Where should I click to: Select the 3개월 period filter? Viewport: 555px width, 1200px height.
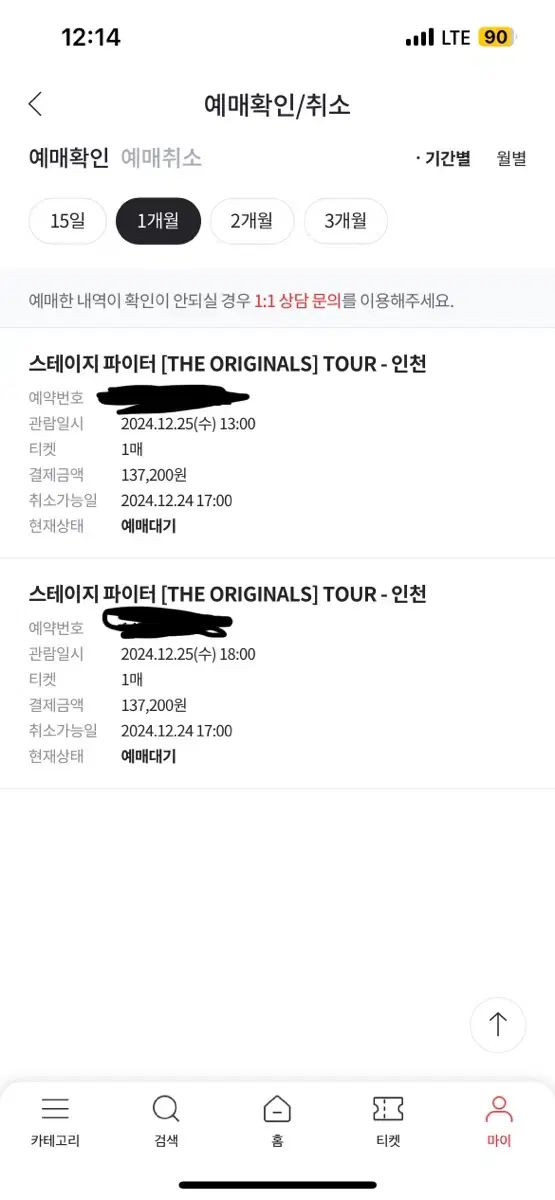(x=345, y=221)
